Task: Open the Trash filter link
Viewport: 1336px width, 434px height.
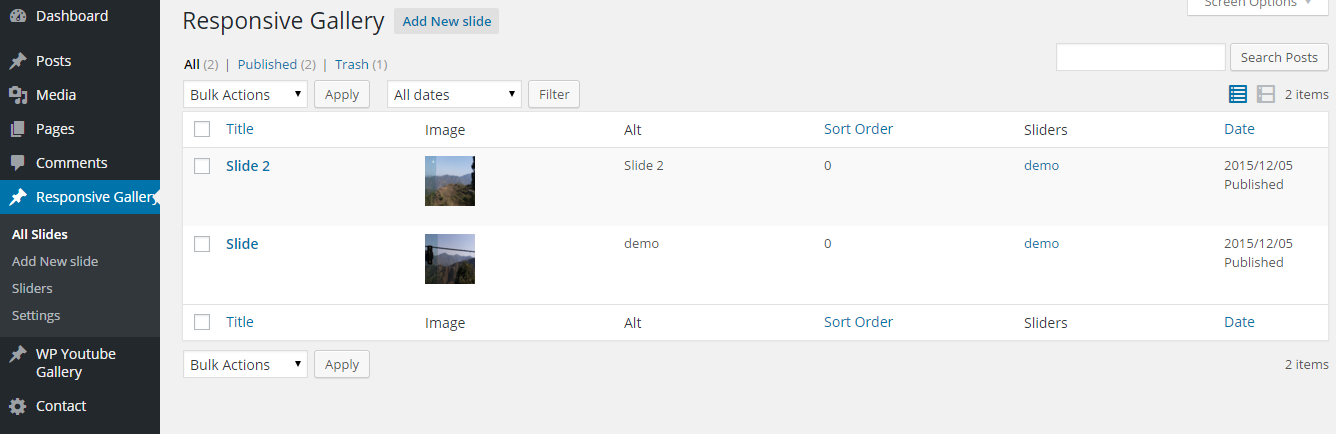Action: coord(351,64)
